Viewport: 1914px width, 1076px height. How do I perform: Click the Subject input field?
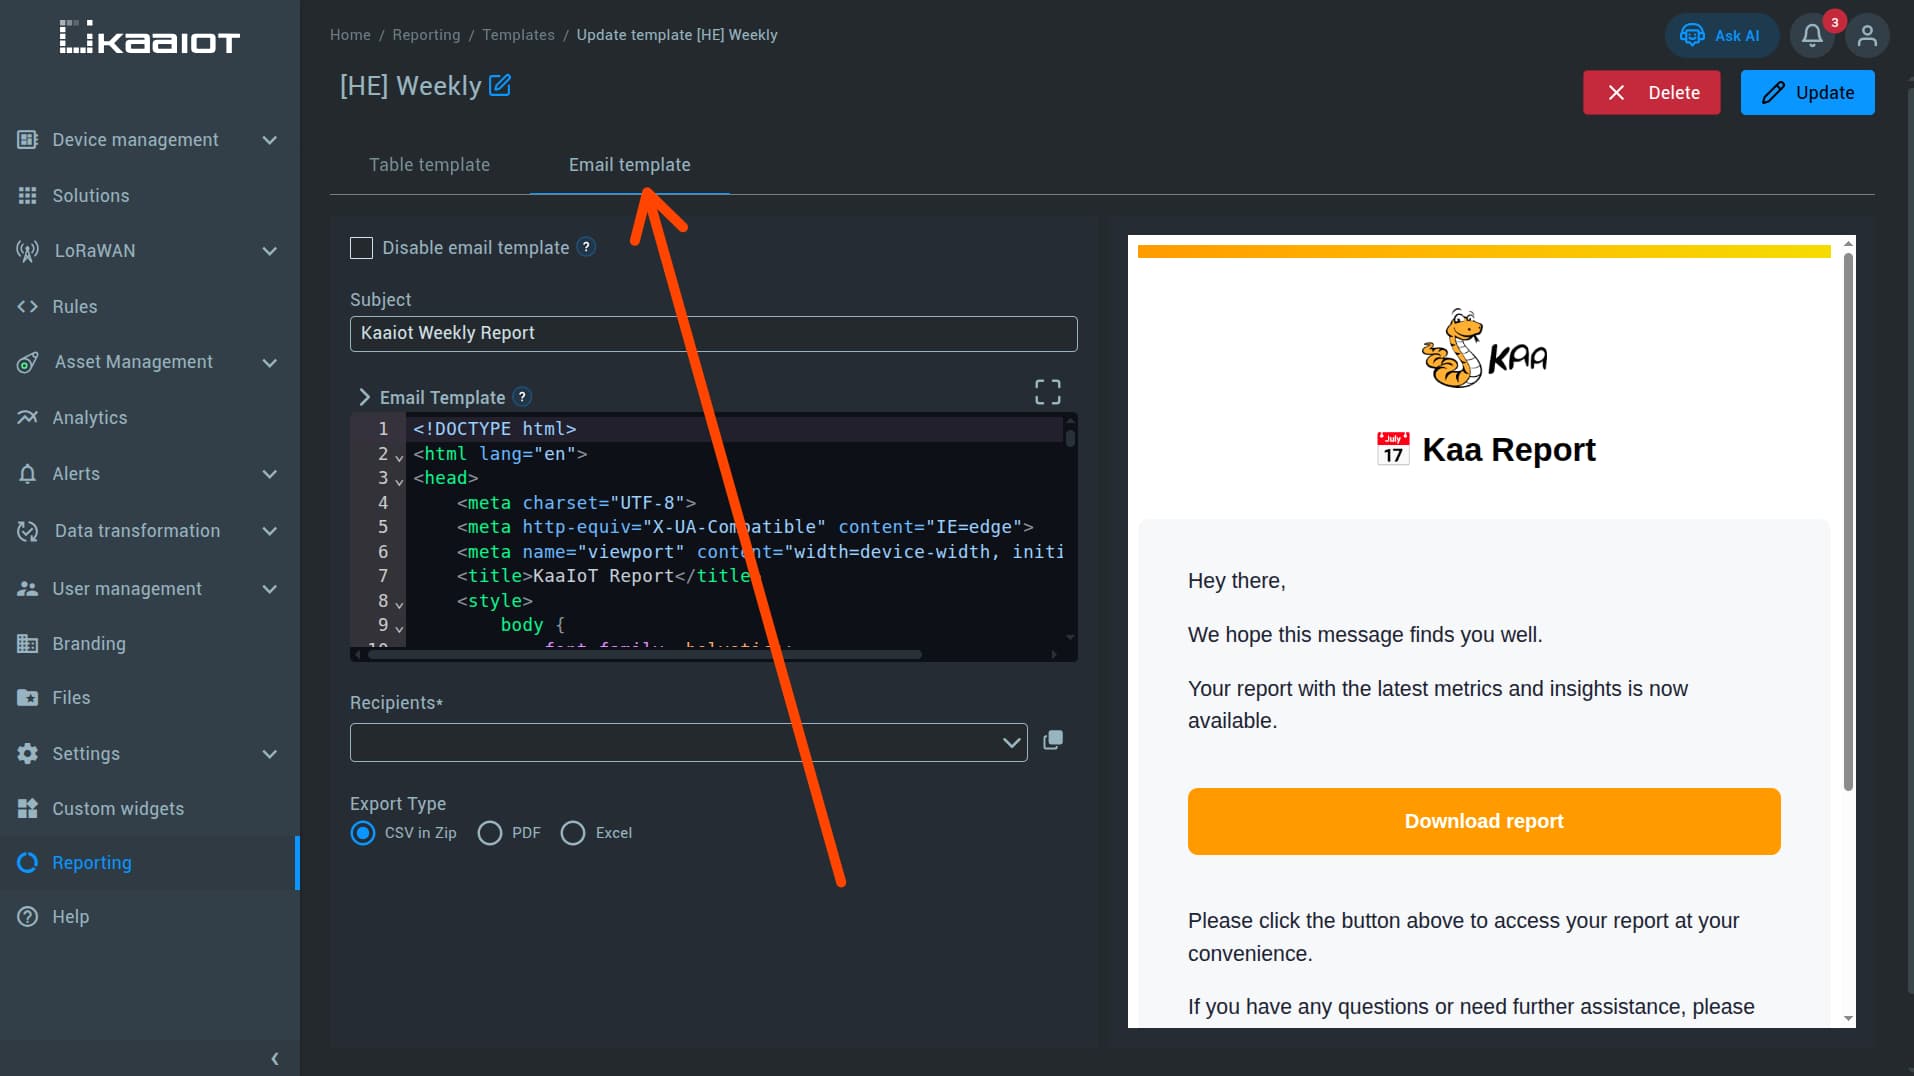click(x=713, y=334)
